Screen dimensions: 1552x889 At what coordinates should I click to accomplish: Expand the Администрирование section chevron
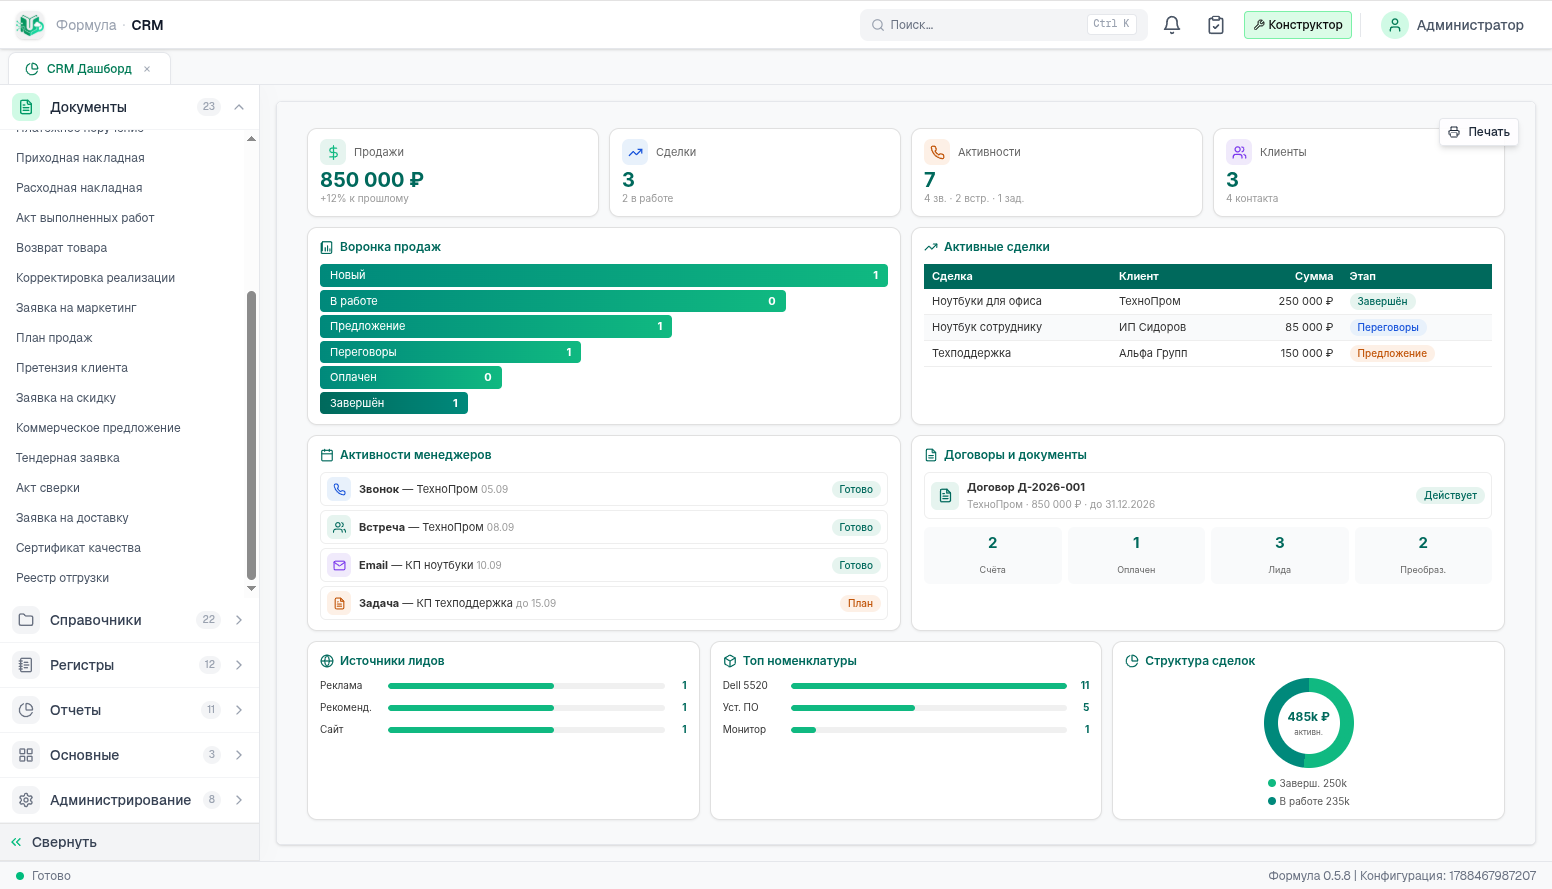coord(239,800)
